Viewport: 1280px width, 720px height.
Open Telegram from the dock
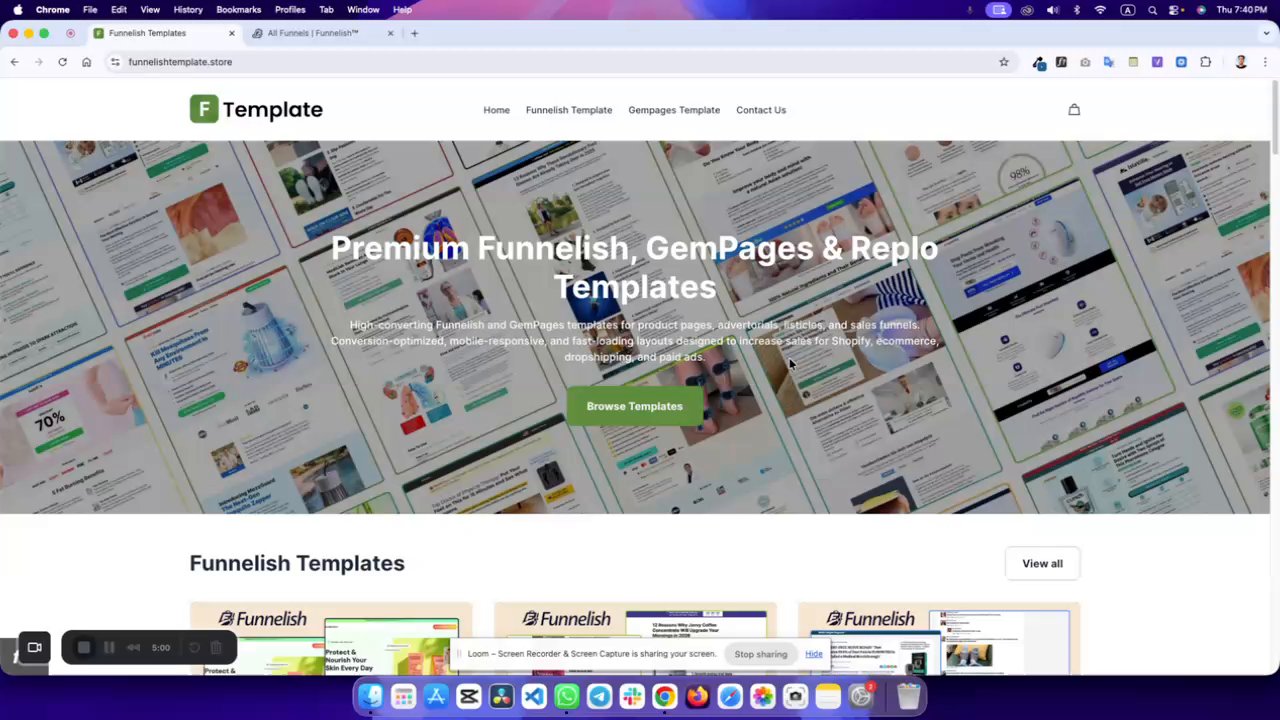[x=599, y=696]
